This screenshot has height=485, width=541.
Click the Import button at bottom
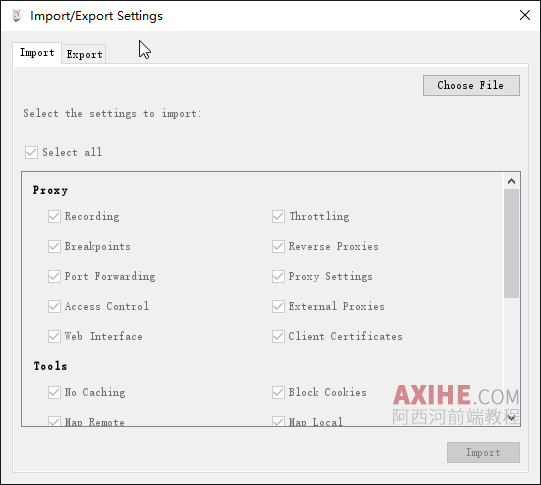(483, 452)
